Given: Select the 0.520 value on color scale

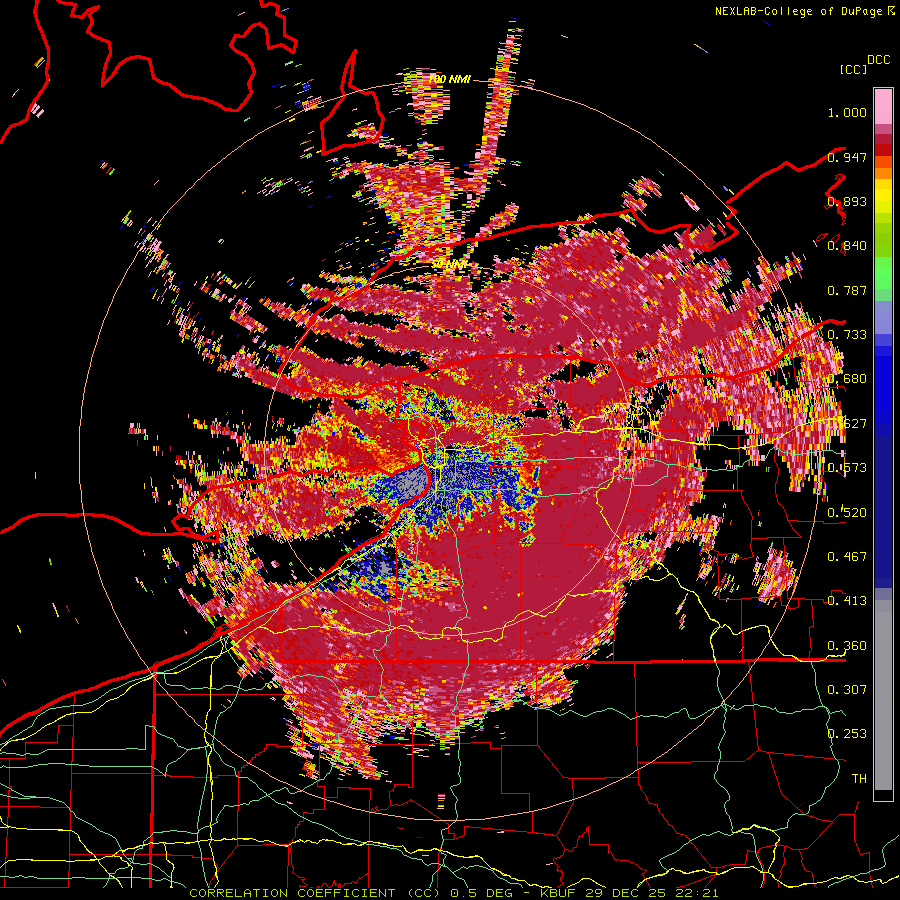Looking at the screenshot, I should [847, 512].
